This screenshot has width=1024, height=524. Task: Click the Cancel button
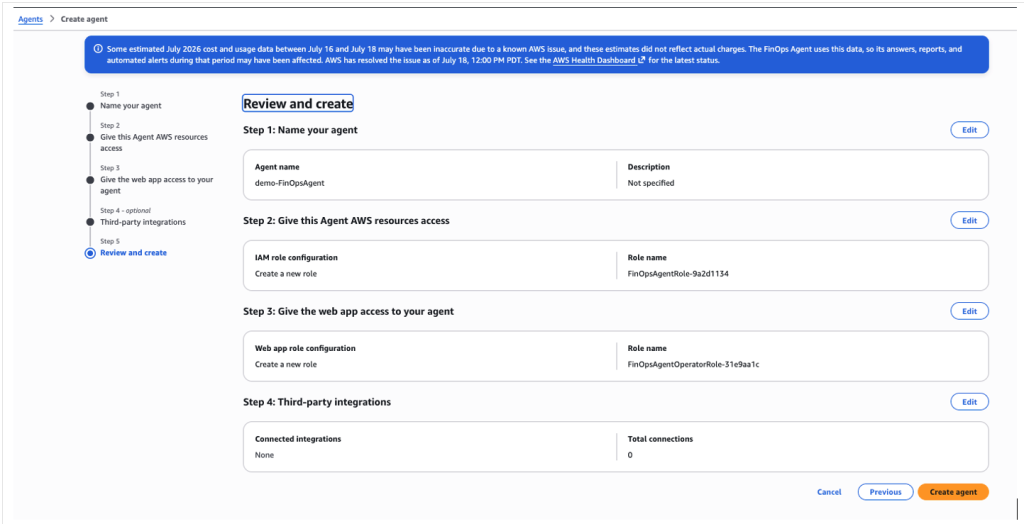point(829,492)
